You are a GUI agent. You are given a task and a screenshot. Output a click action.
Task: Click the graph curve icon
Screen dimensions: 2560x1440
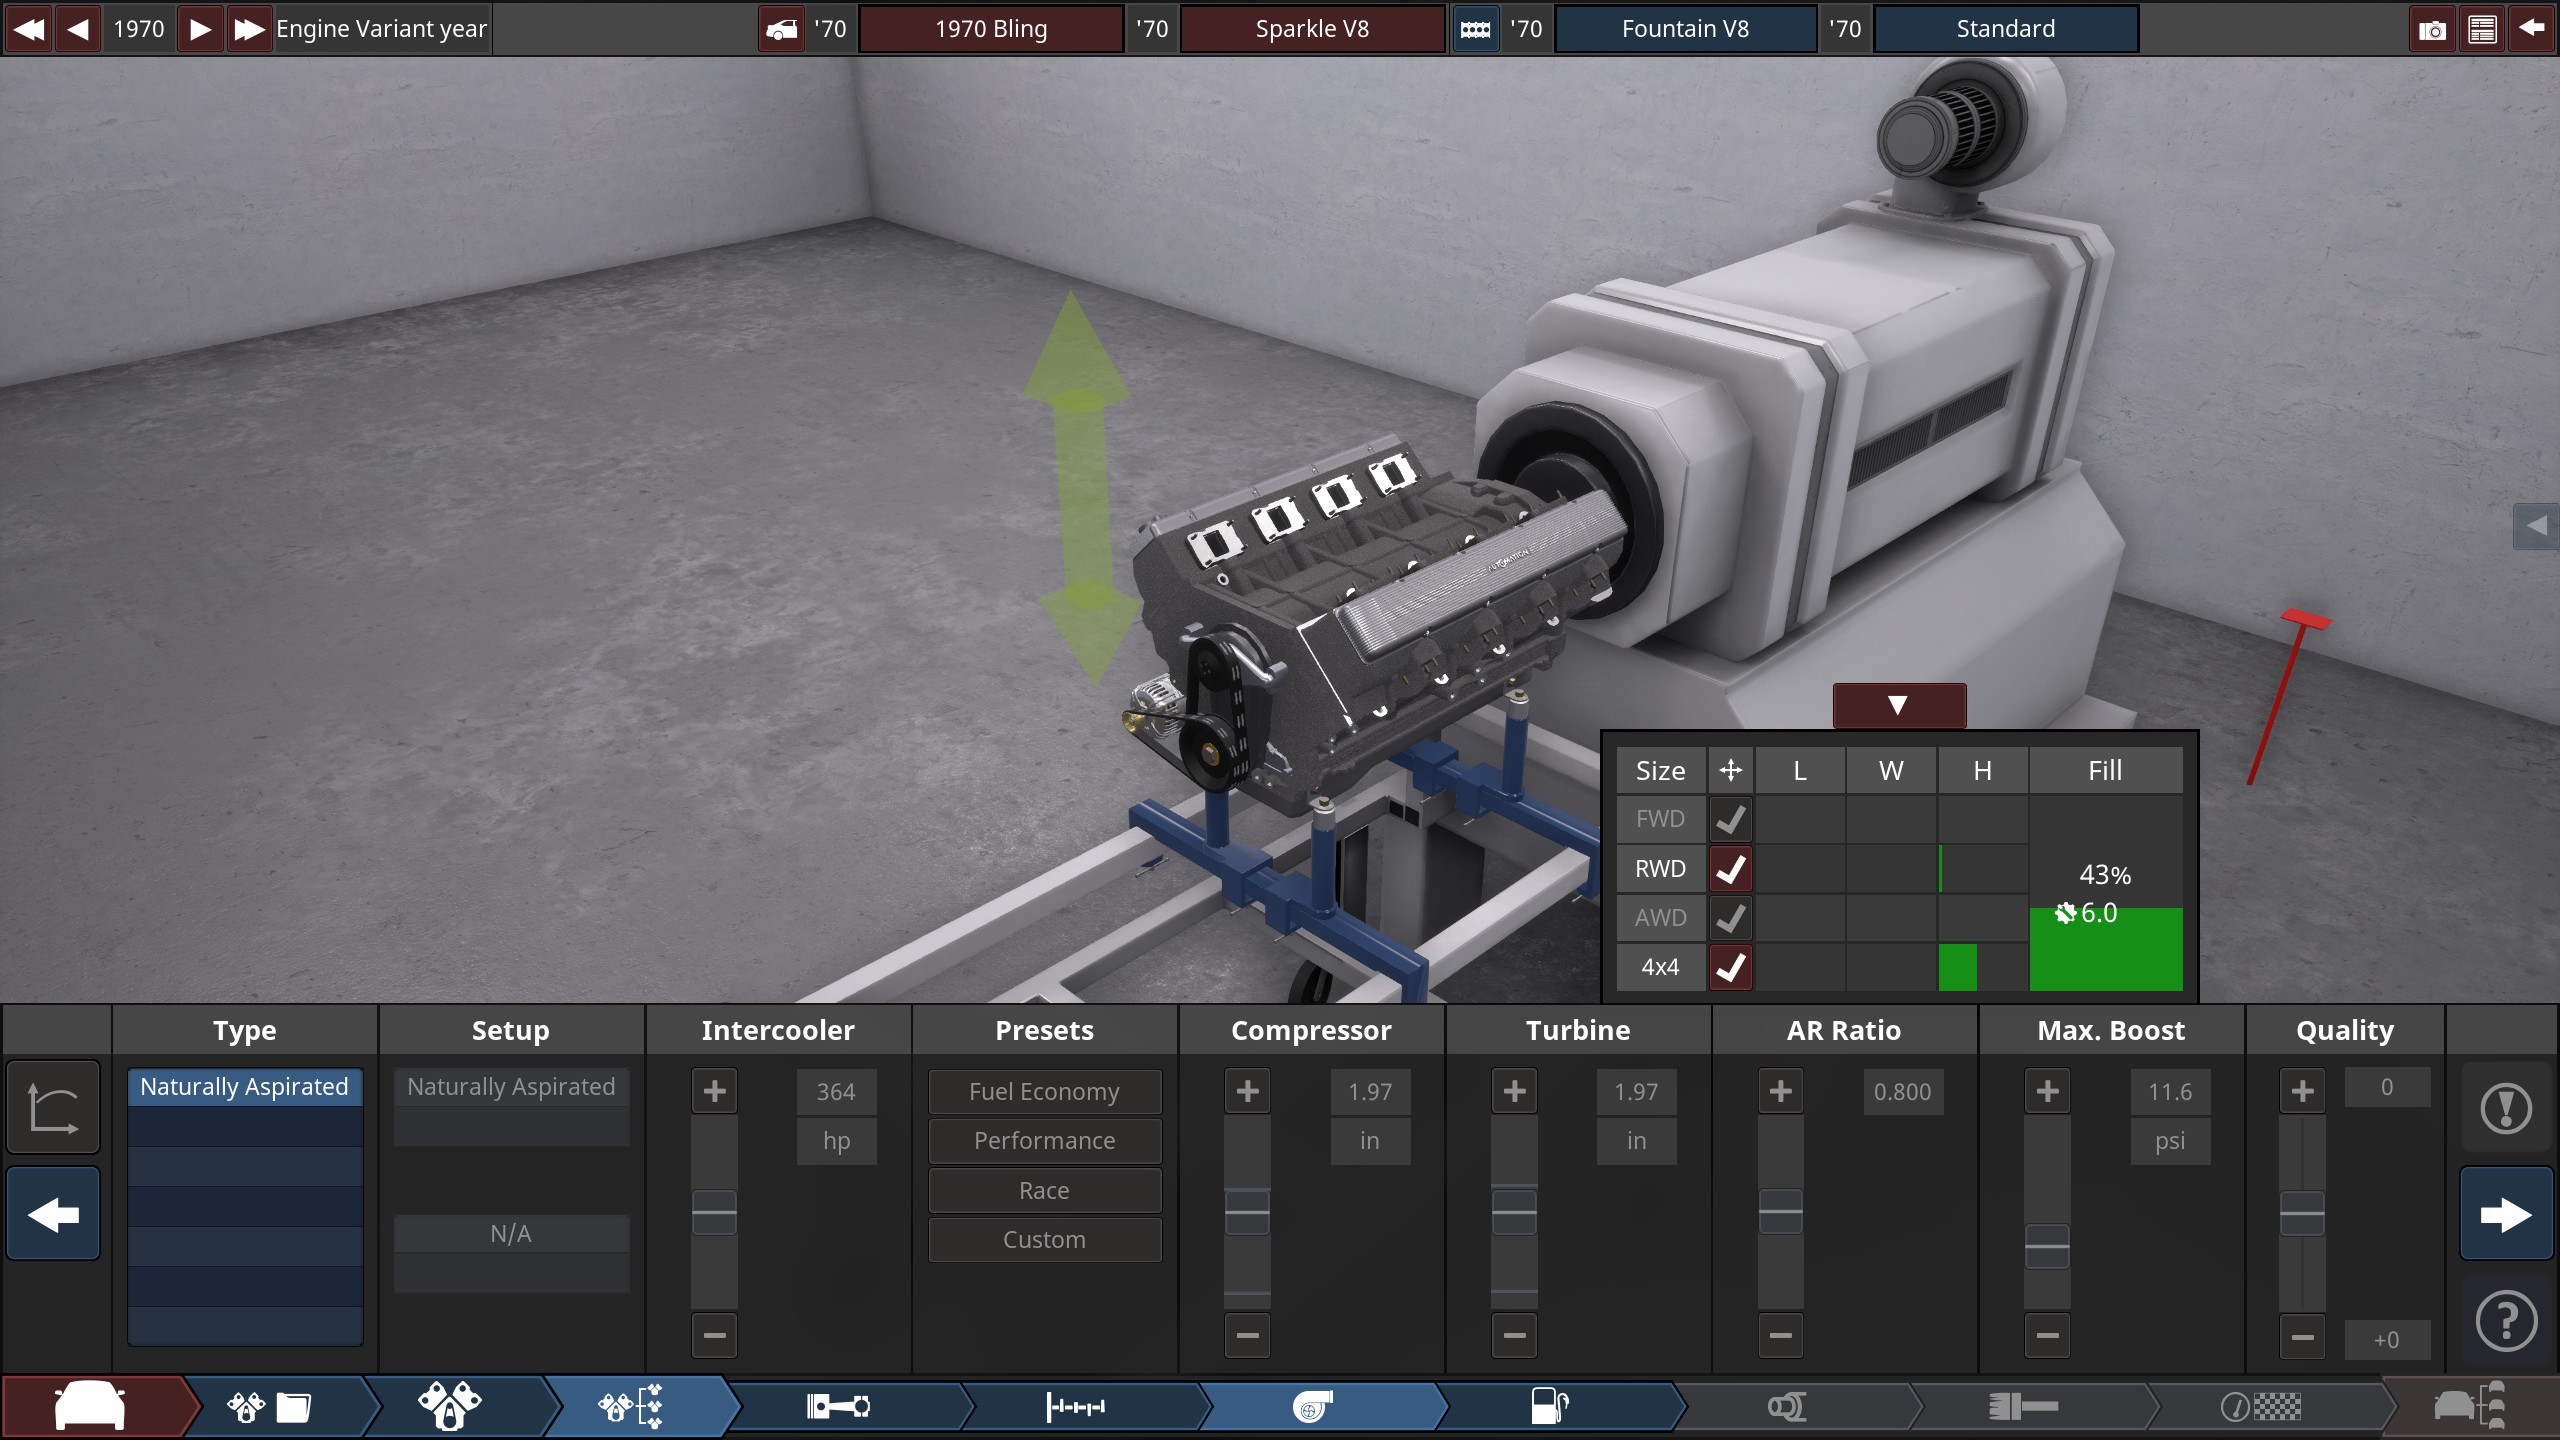click(x=53, y=1108)
